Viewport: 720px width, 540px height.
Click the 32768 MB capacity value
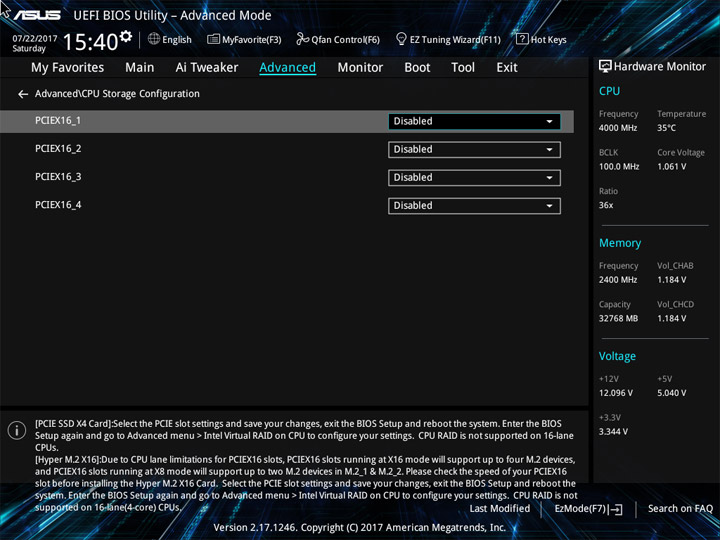click(618, 318)
